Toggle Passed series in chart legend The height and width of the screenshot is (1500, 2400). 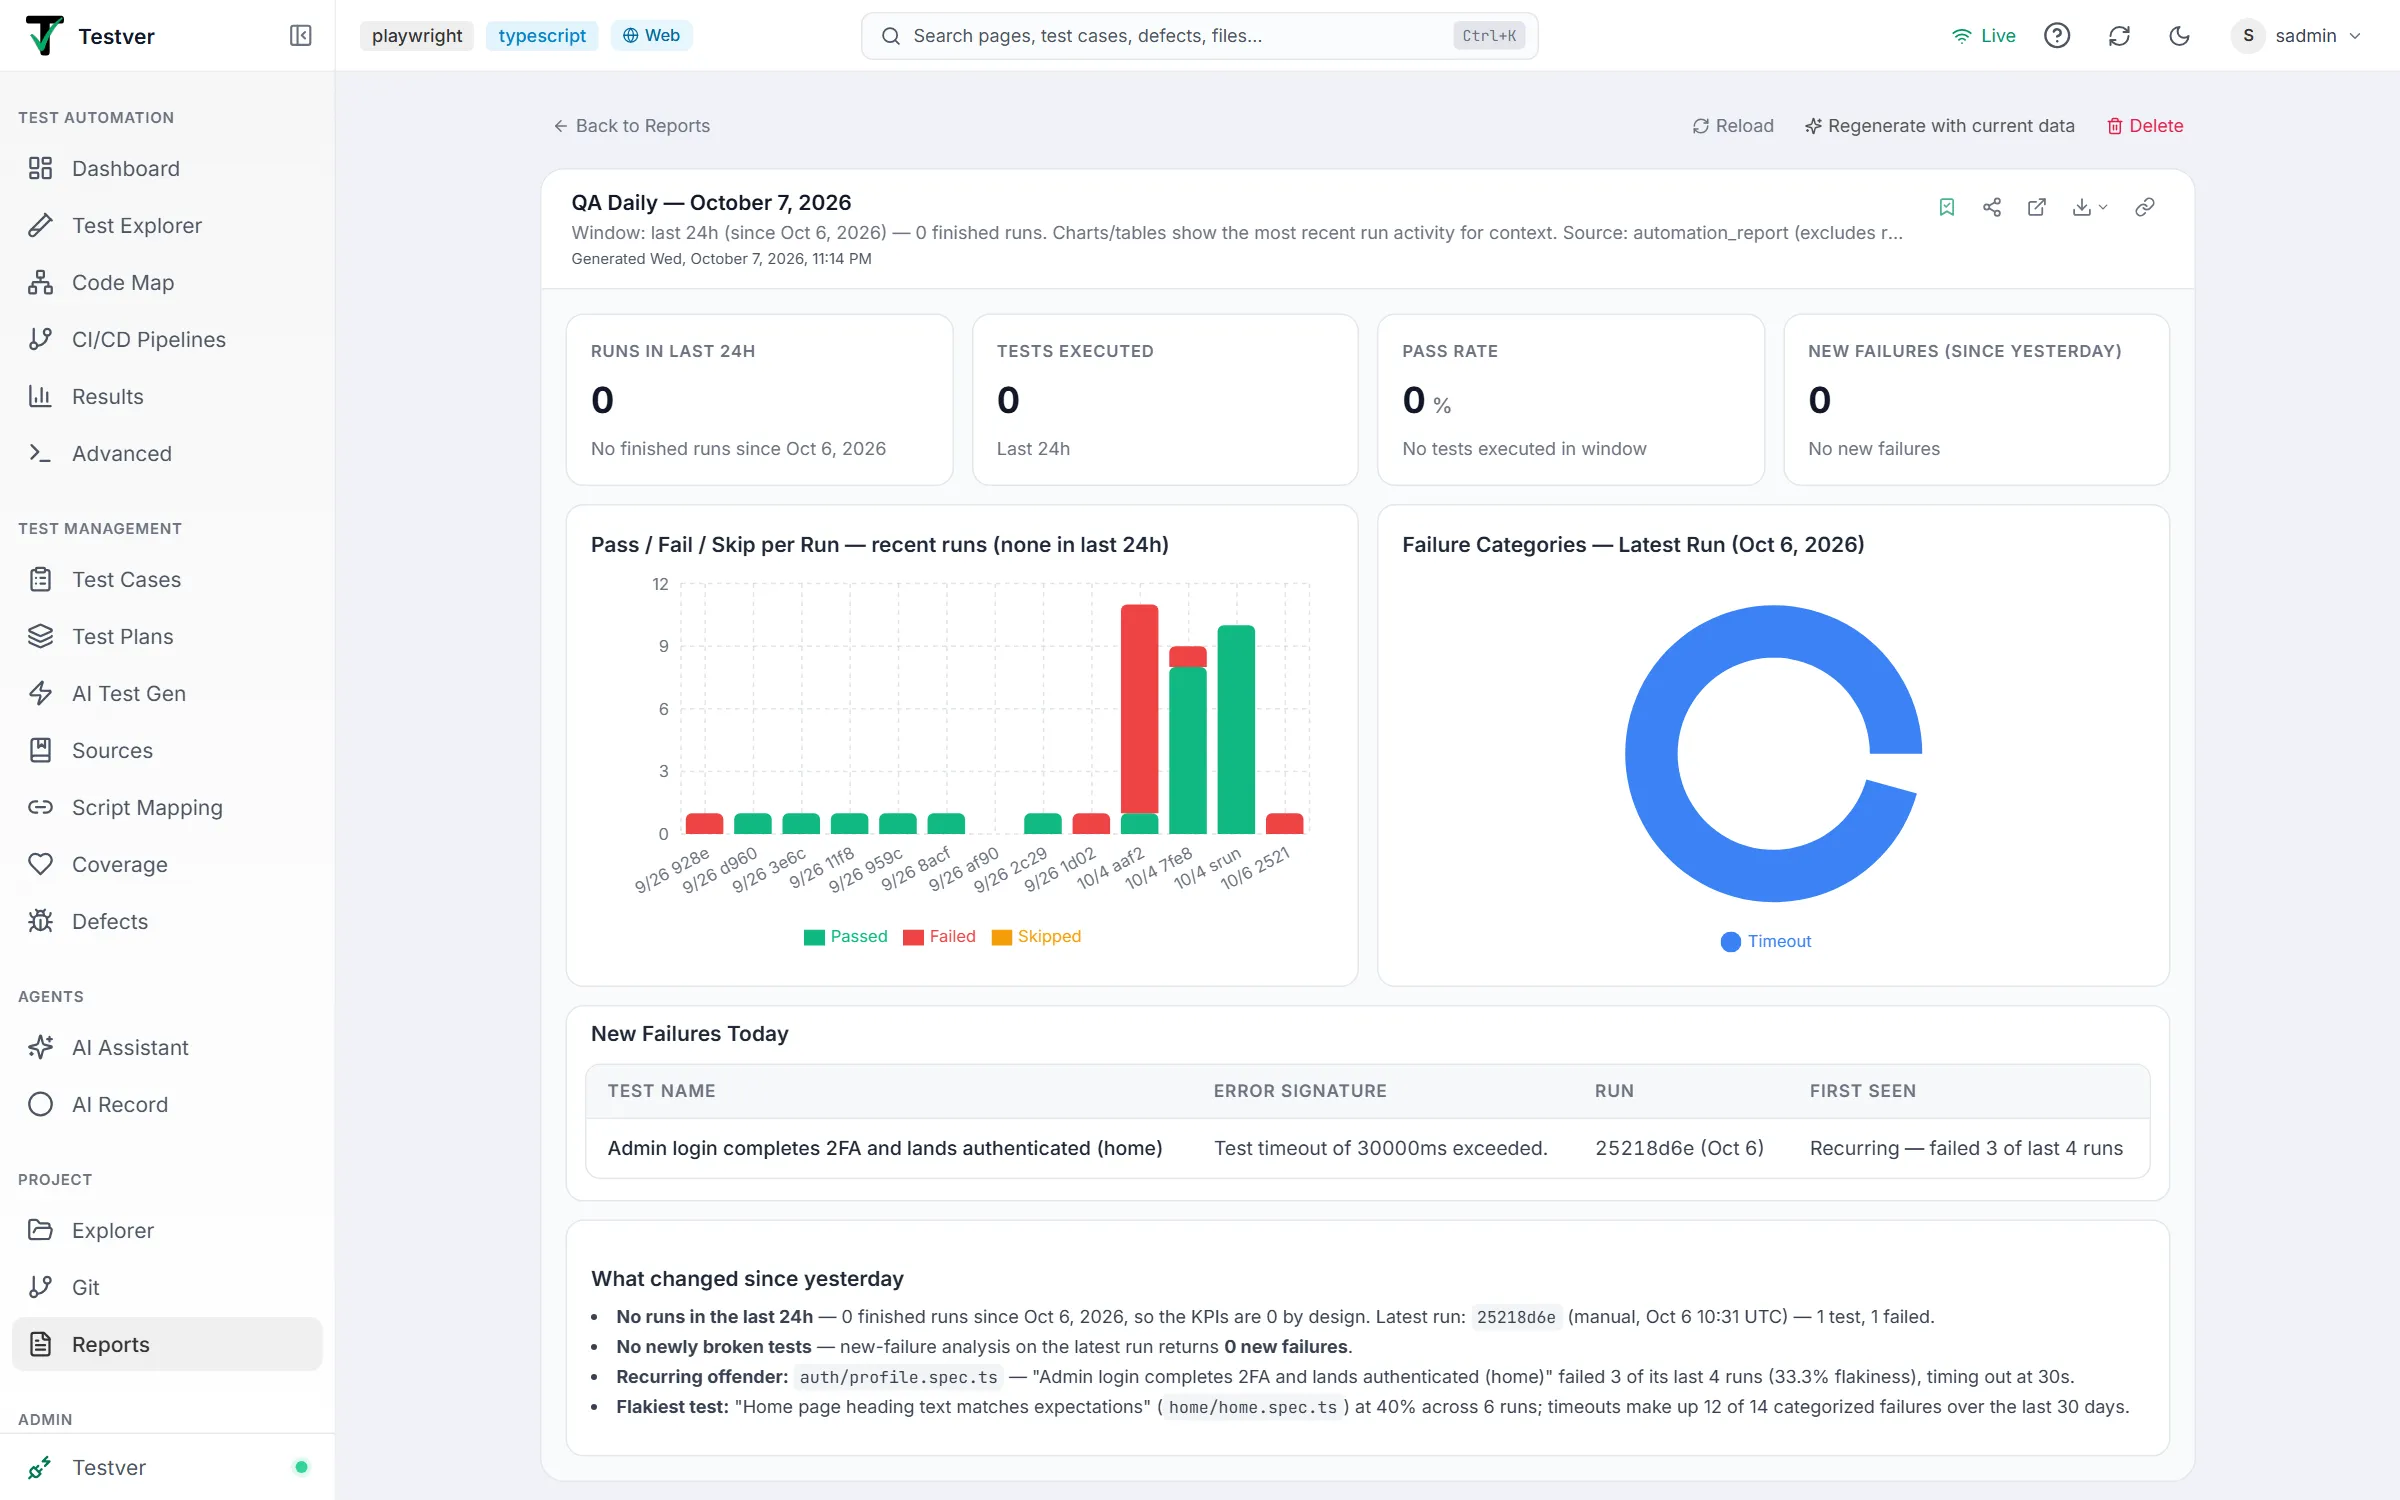point(845,936)
